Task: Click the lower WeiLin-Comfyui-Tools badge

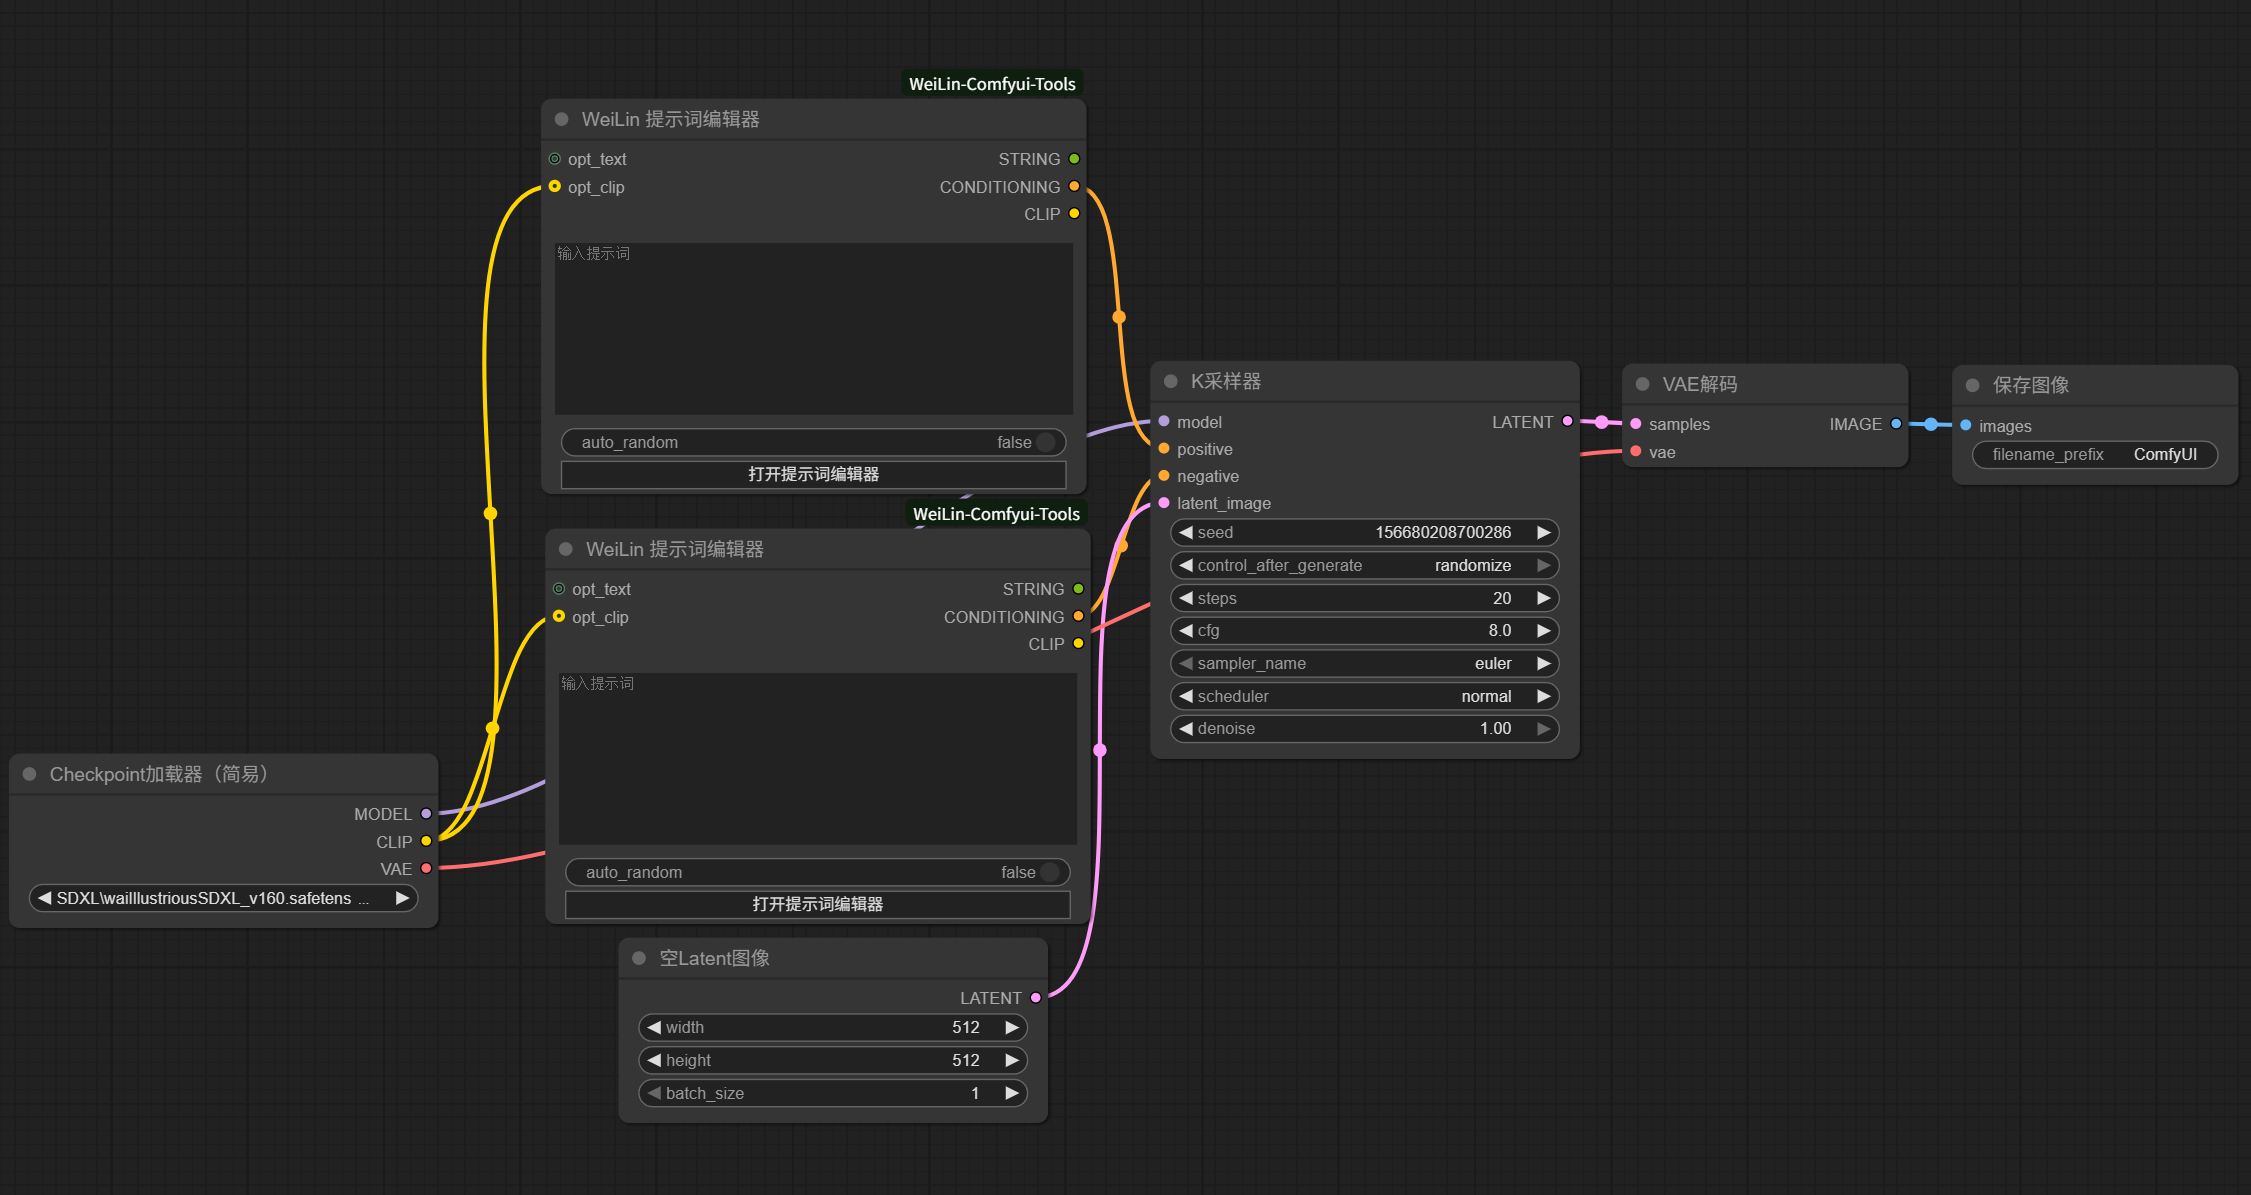Action: [996, 514]
